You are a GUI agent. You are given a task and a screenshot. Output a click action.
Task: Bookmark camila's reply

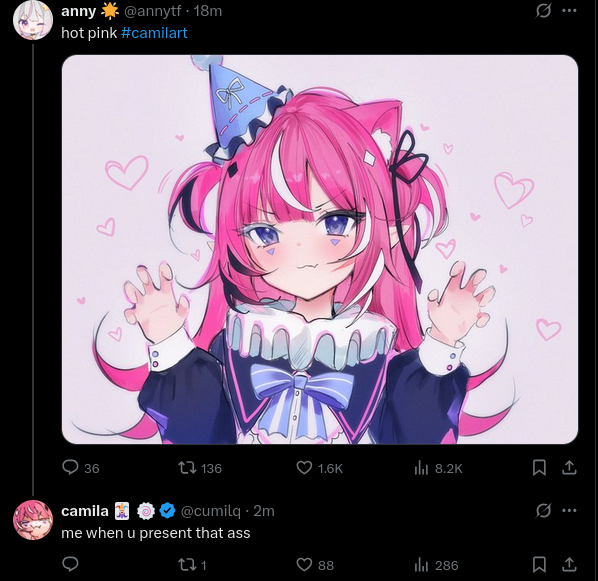pyautogui.click(x=539, y=565)
